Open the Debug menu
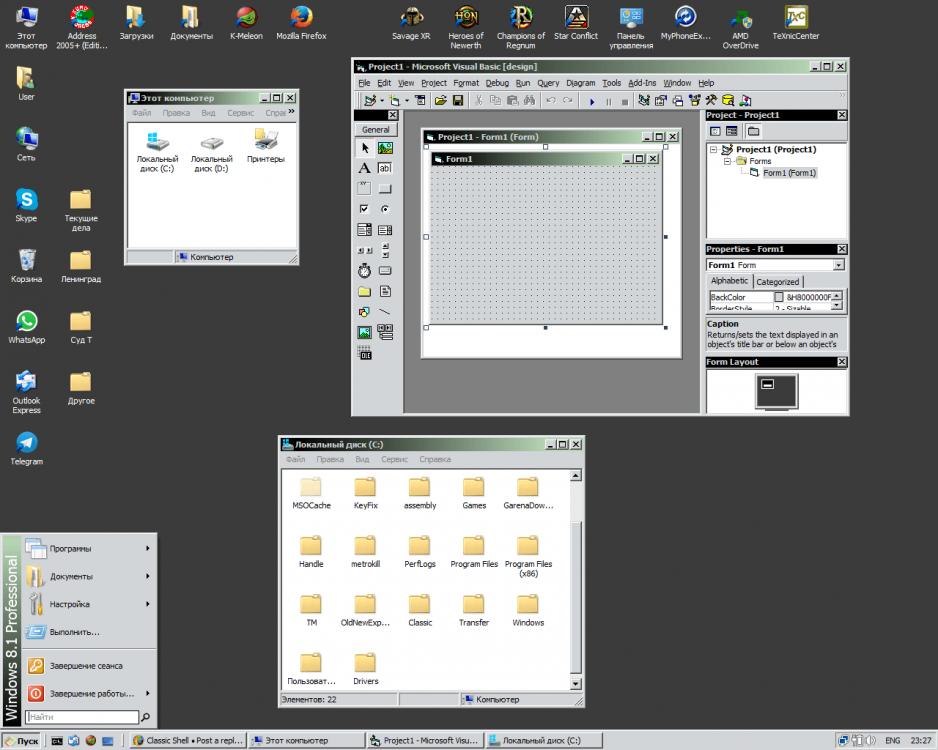 coord(497,83)
